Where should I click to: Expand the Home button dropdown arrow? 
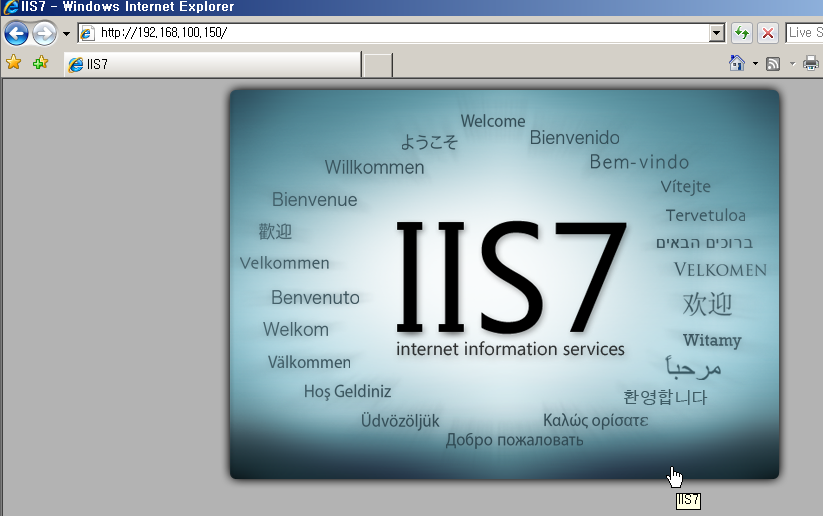tap(755, 64)
